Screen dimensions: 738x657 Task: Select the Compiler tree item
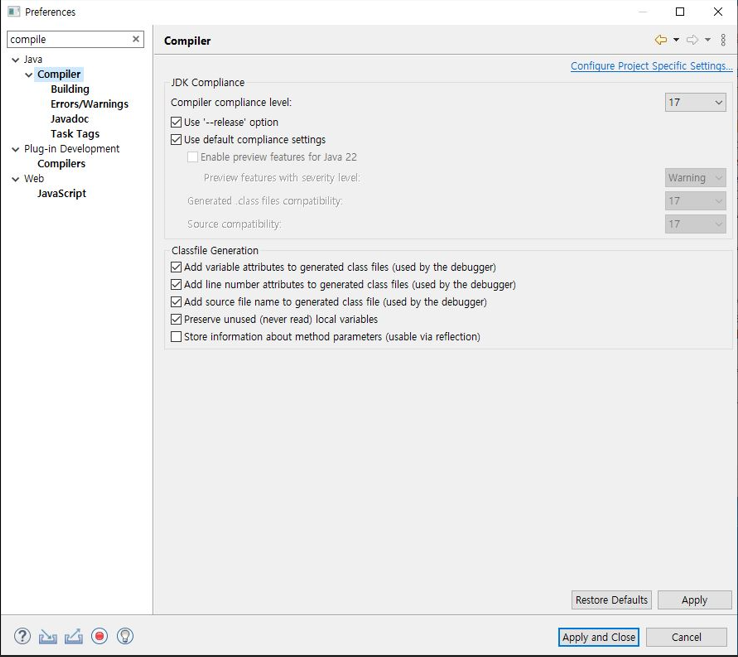tap(59, 74)
